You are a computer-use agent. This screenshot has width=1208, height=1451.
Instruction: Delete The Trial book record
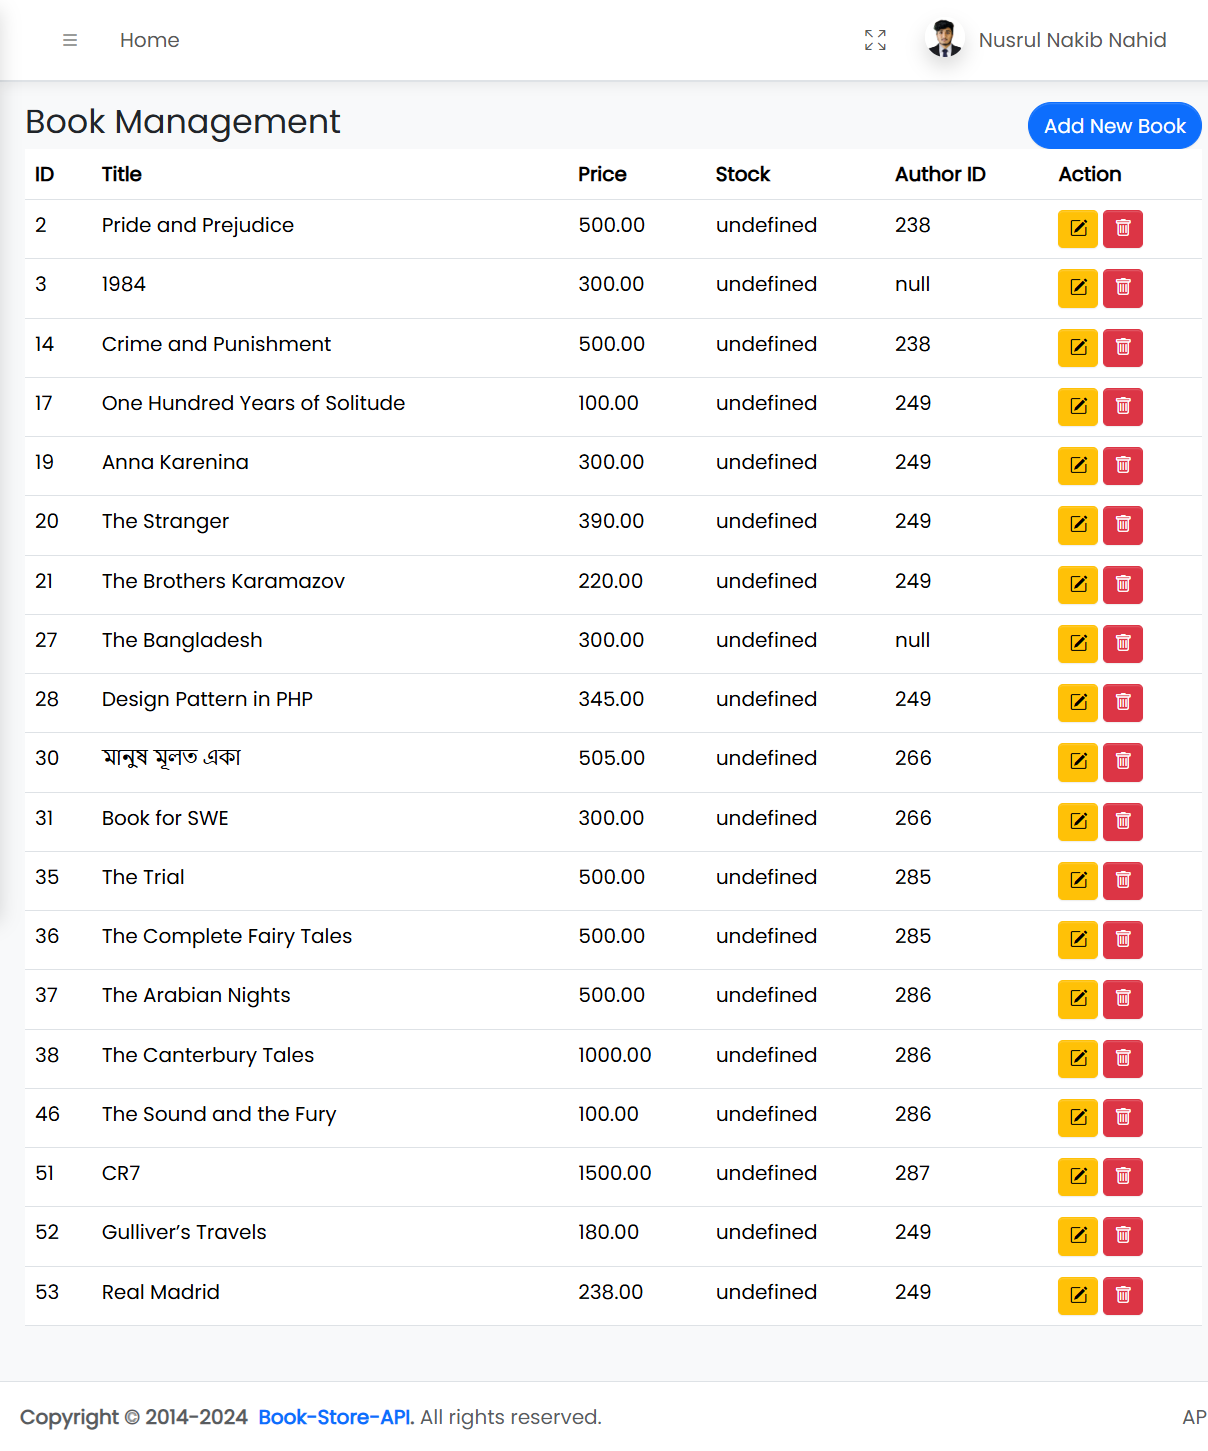(1122, 881)
